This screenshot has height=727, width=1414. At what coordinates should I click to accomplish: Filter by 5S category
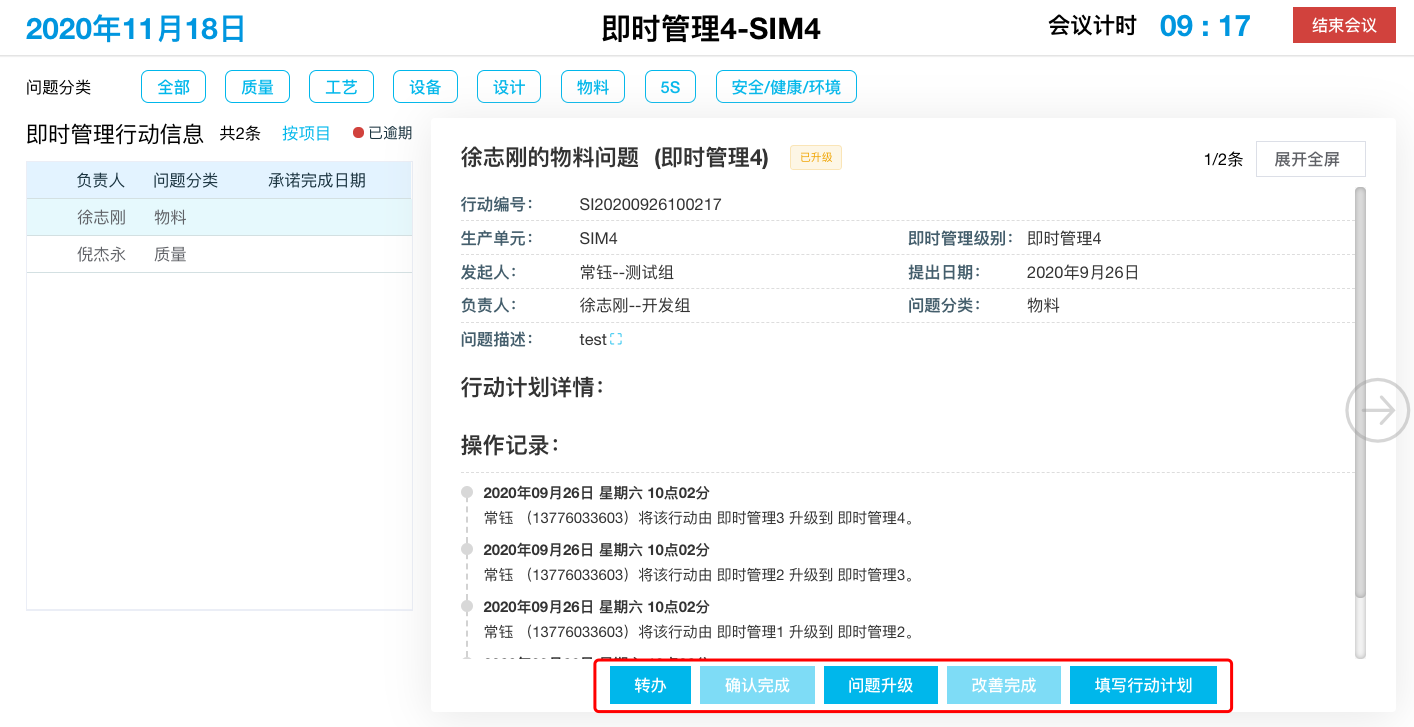(x=670, y=87)
